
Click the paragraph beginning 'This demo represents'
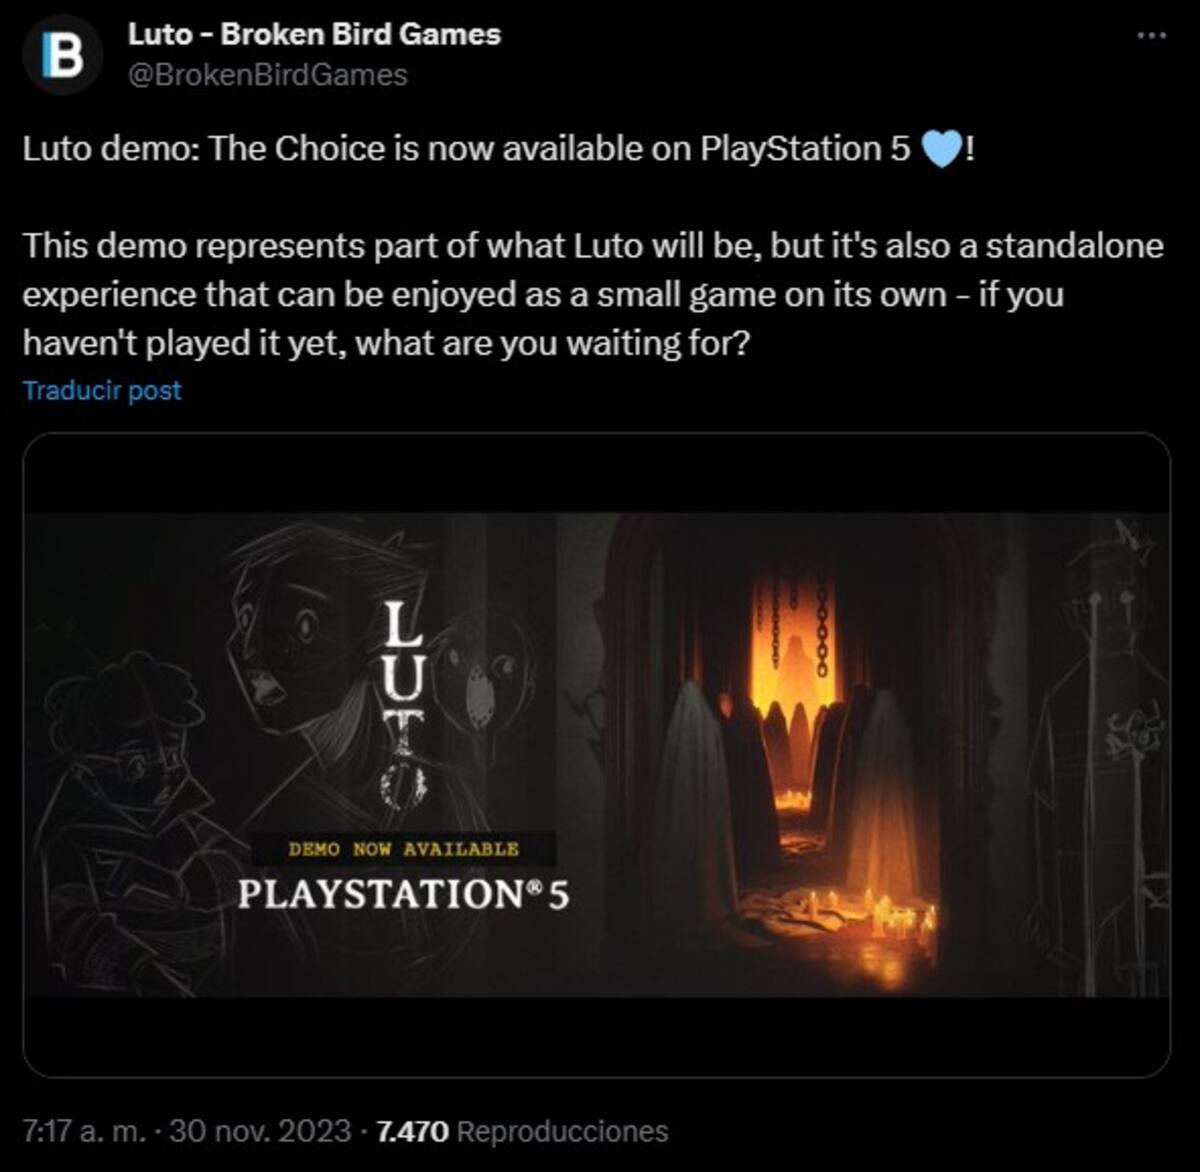(x=593, y=295)
